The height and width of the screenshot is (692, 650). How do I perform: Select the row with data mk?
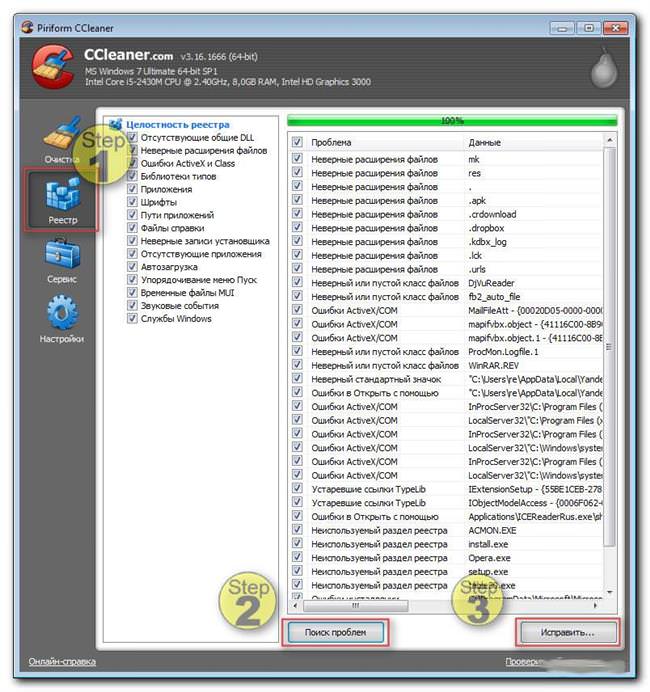pos(445,159)
